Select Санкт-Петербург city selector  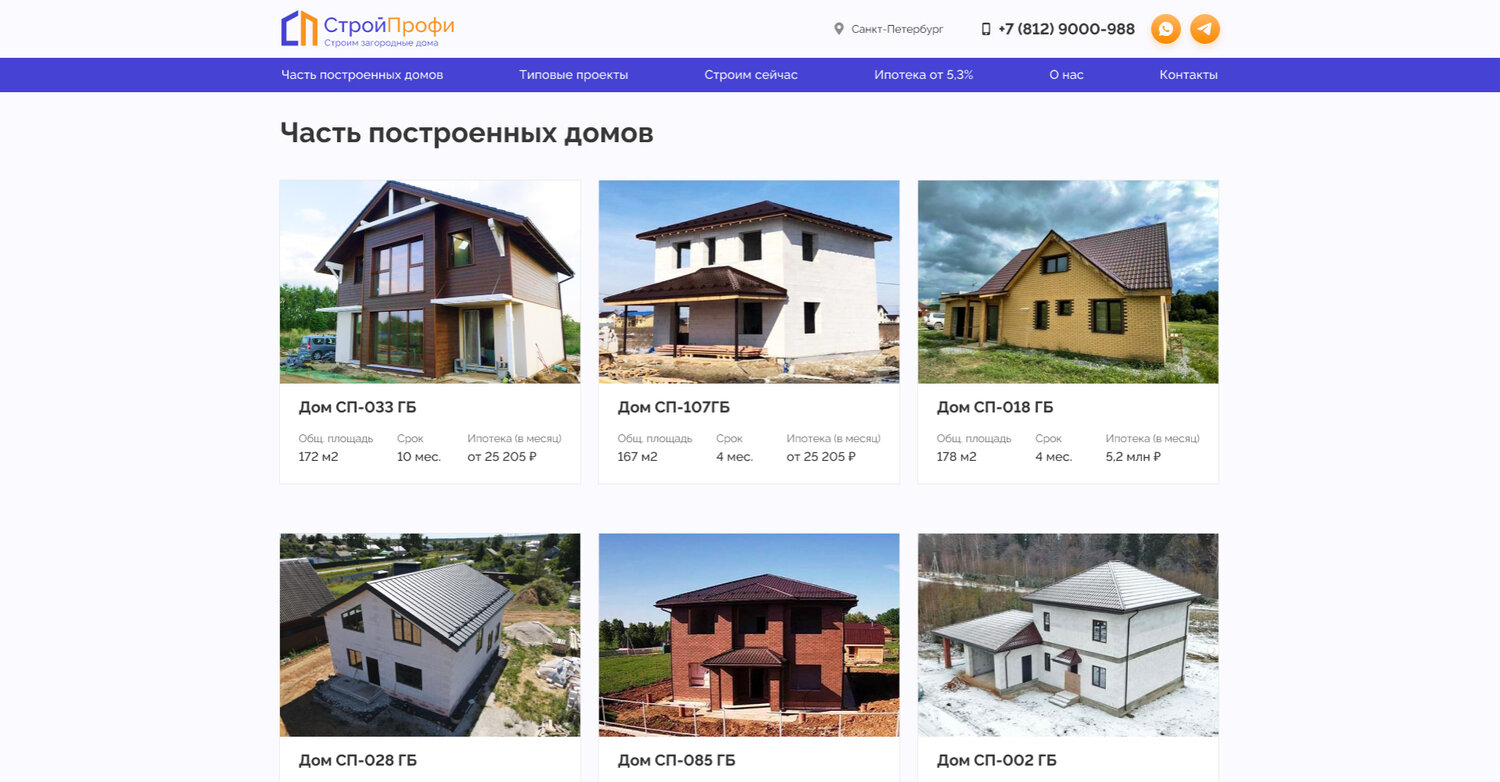(x=897, y=29)
